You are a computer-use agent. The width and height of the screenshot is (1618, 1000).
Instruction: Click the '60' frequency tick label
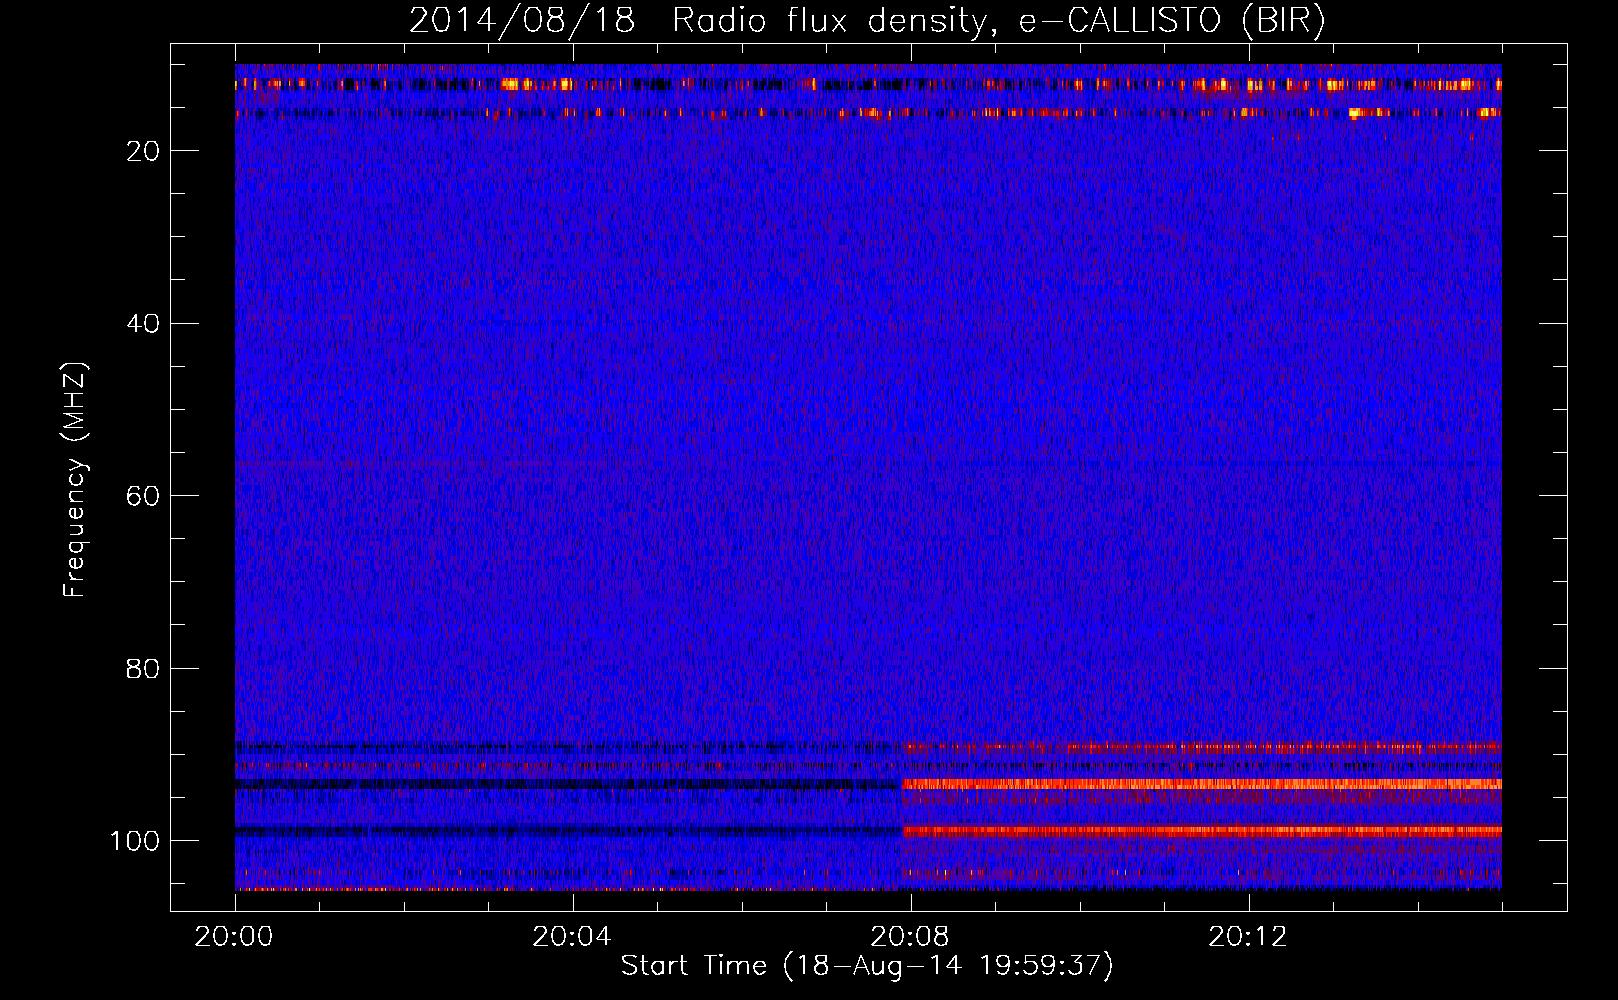click(x=144, y=496)
